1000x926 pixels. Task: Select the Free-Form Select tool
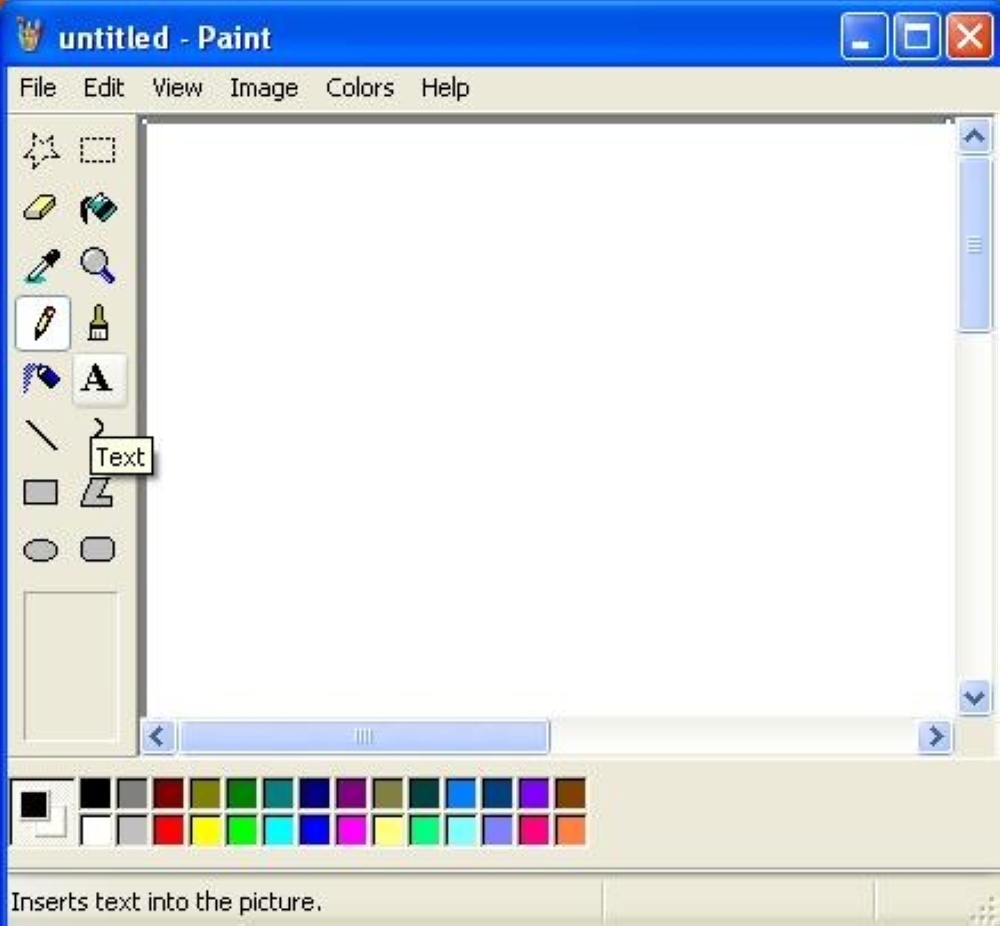41,151
